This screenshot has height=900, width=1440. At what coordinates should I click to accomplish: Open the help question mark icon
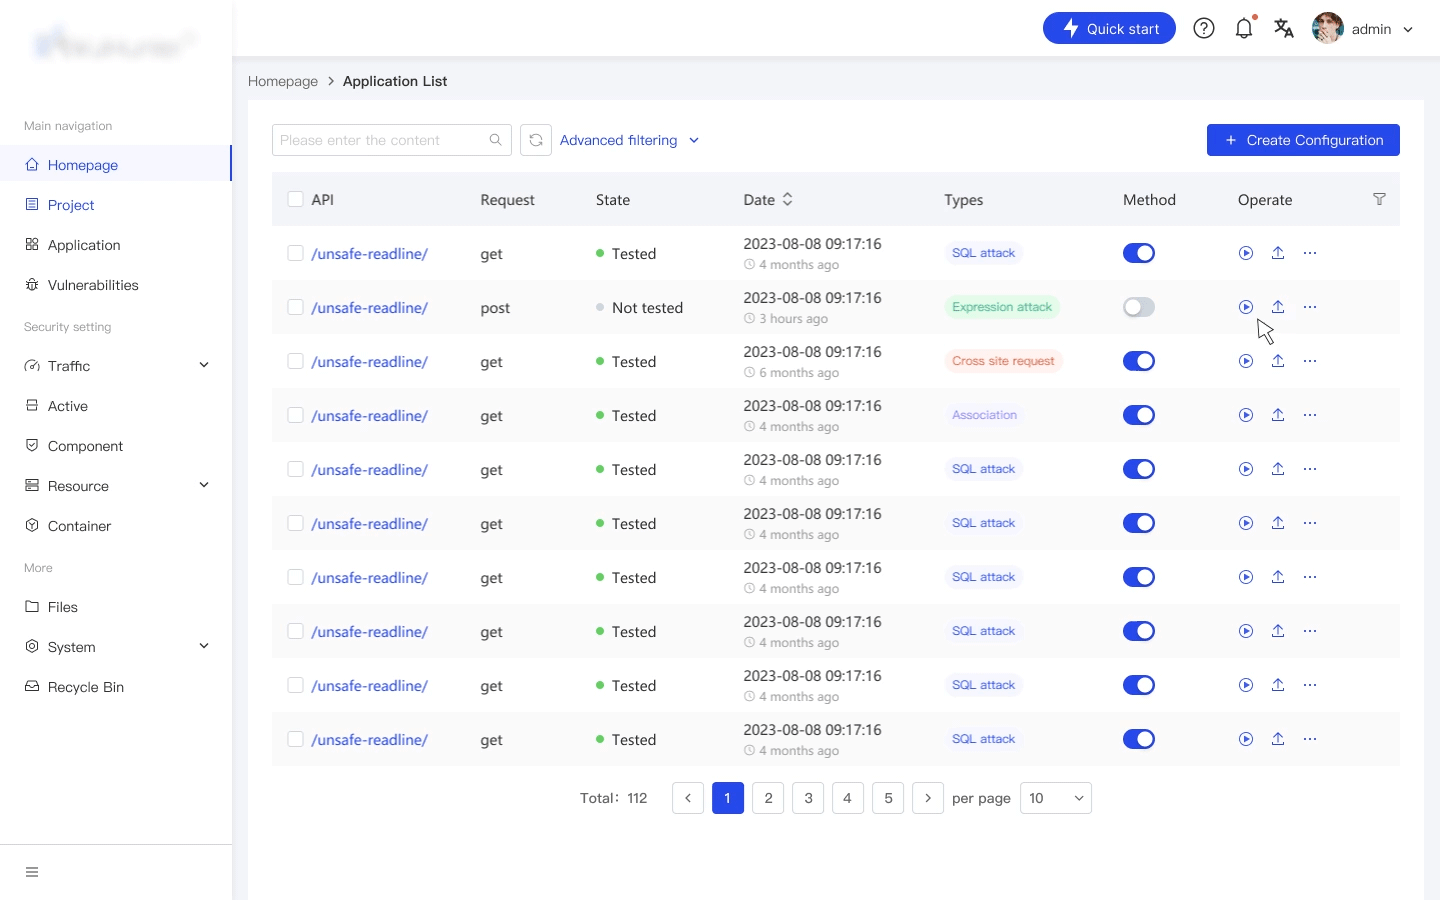click(x=1204, y=29)
